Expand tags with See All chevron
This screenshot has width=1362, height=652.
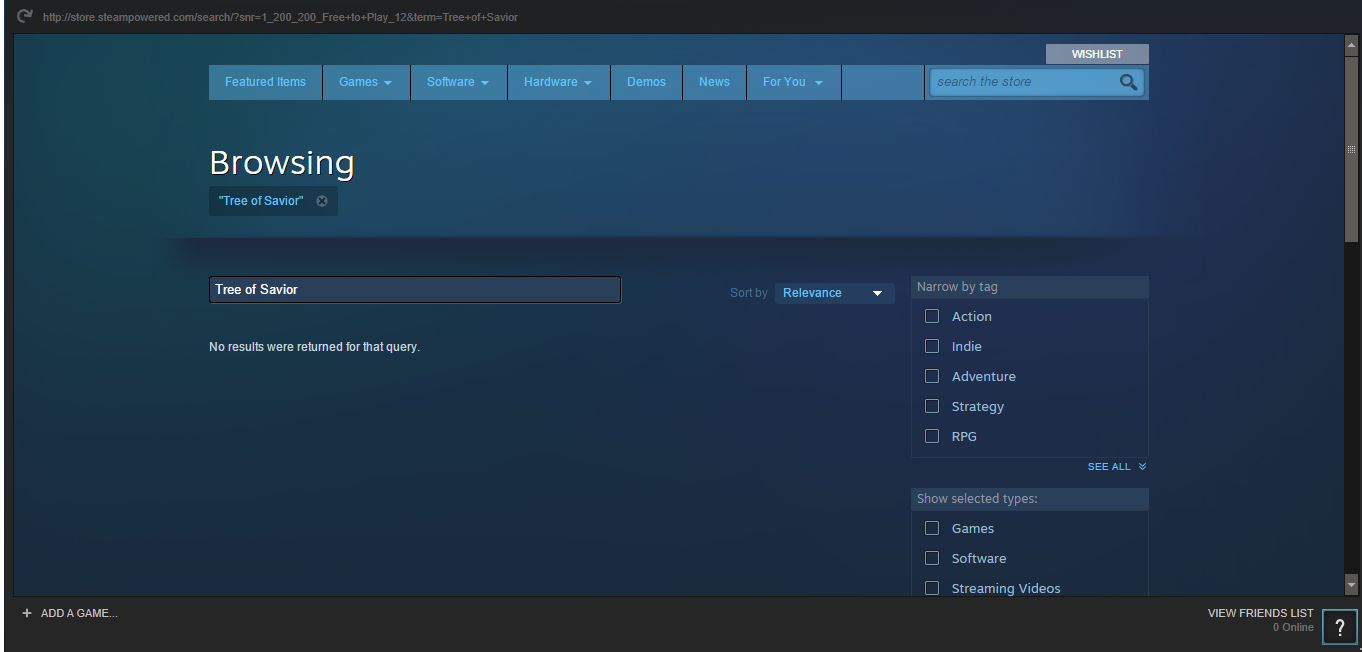tap(1142, 467)
